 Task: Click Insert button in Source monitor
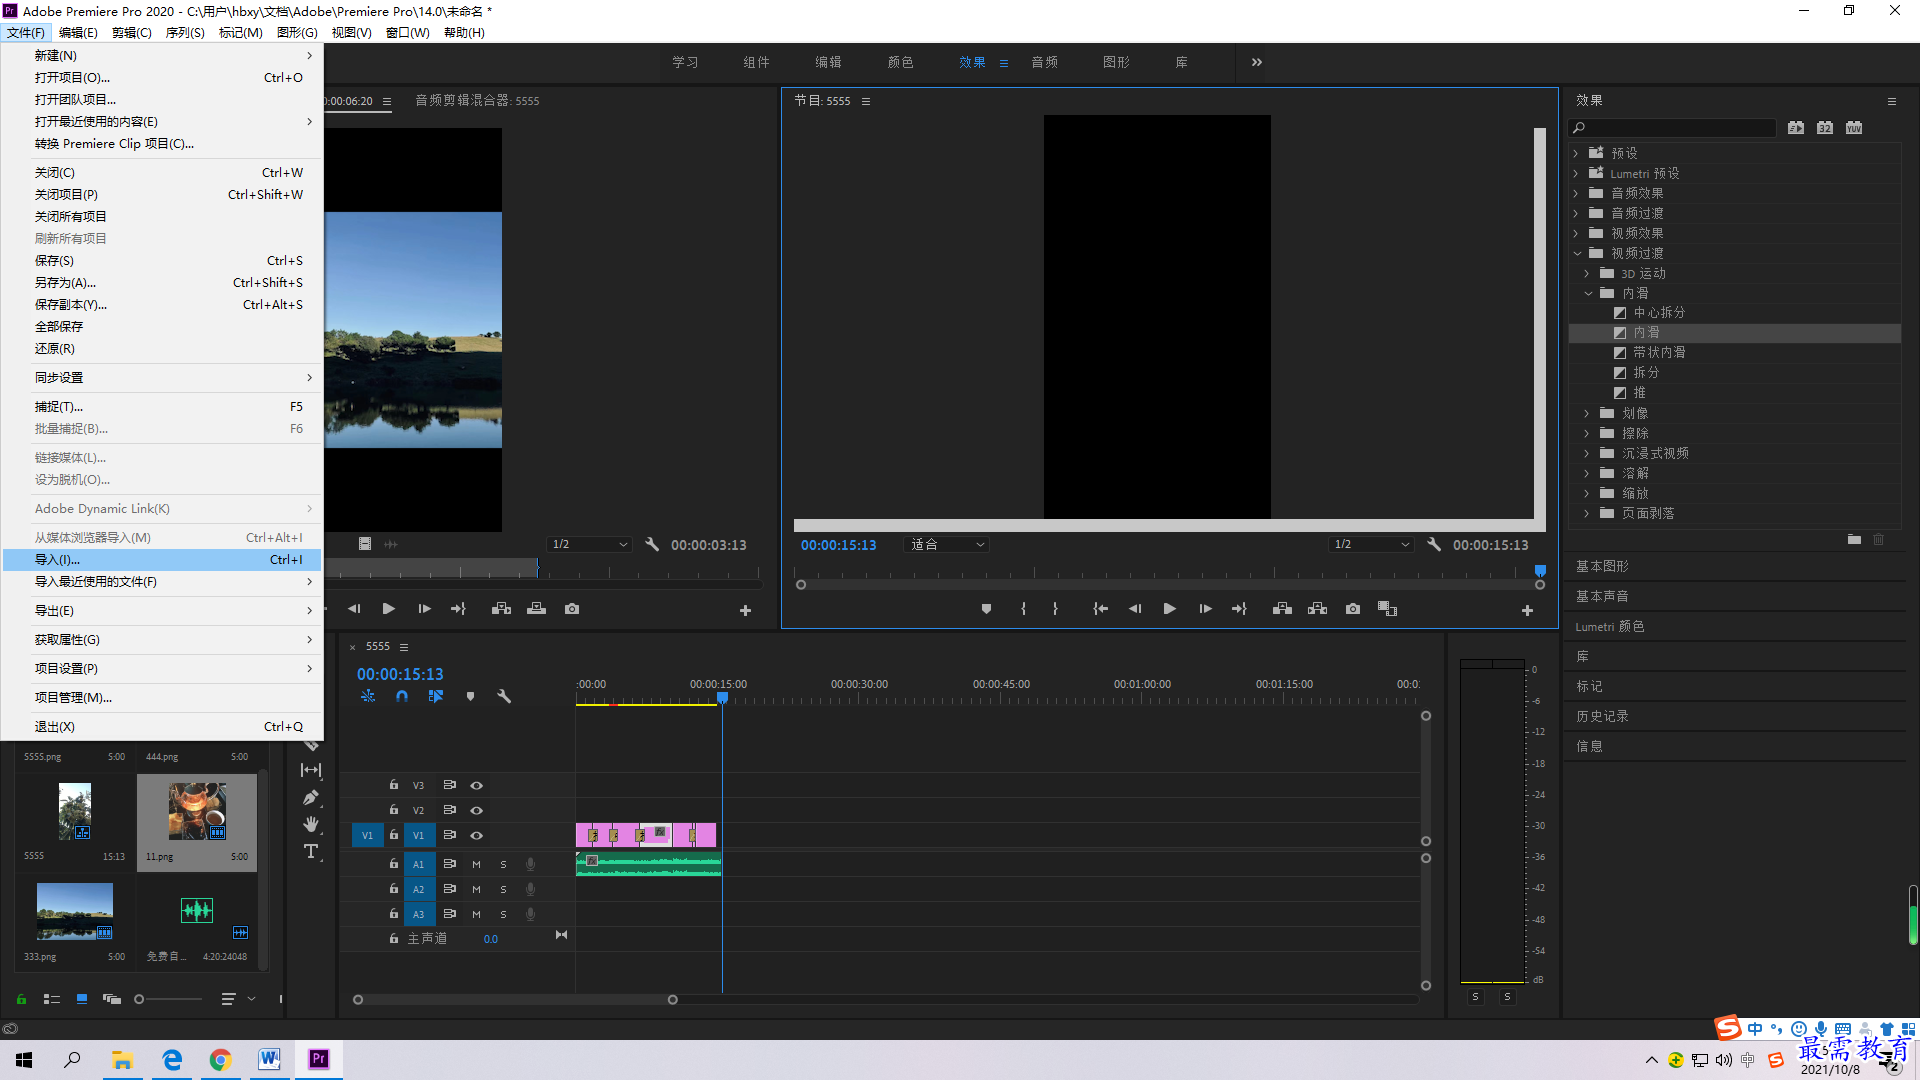501,609
